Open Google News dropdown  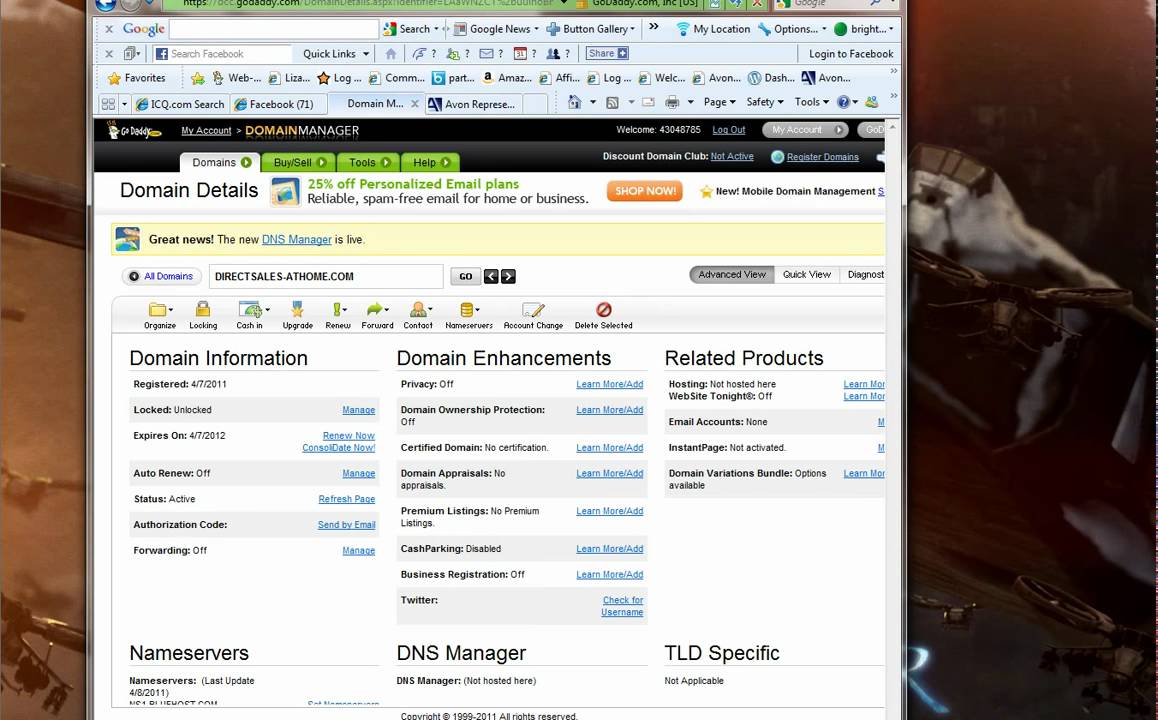536,29
